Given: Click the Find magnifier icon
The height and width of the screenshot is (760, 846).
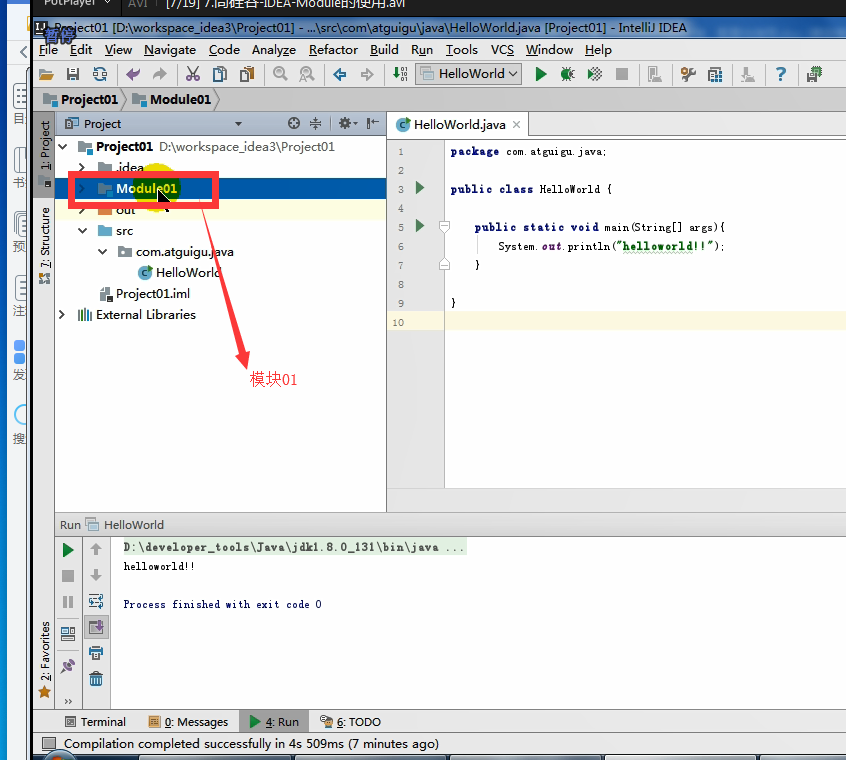Looking at the screenshot, I should [x=280, y=74].
